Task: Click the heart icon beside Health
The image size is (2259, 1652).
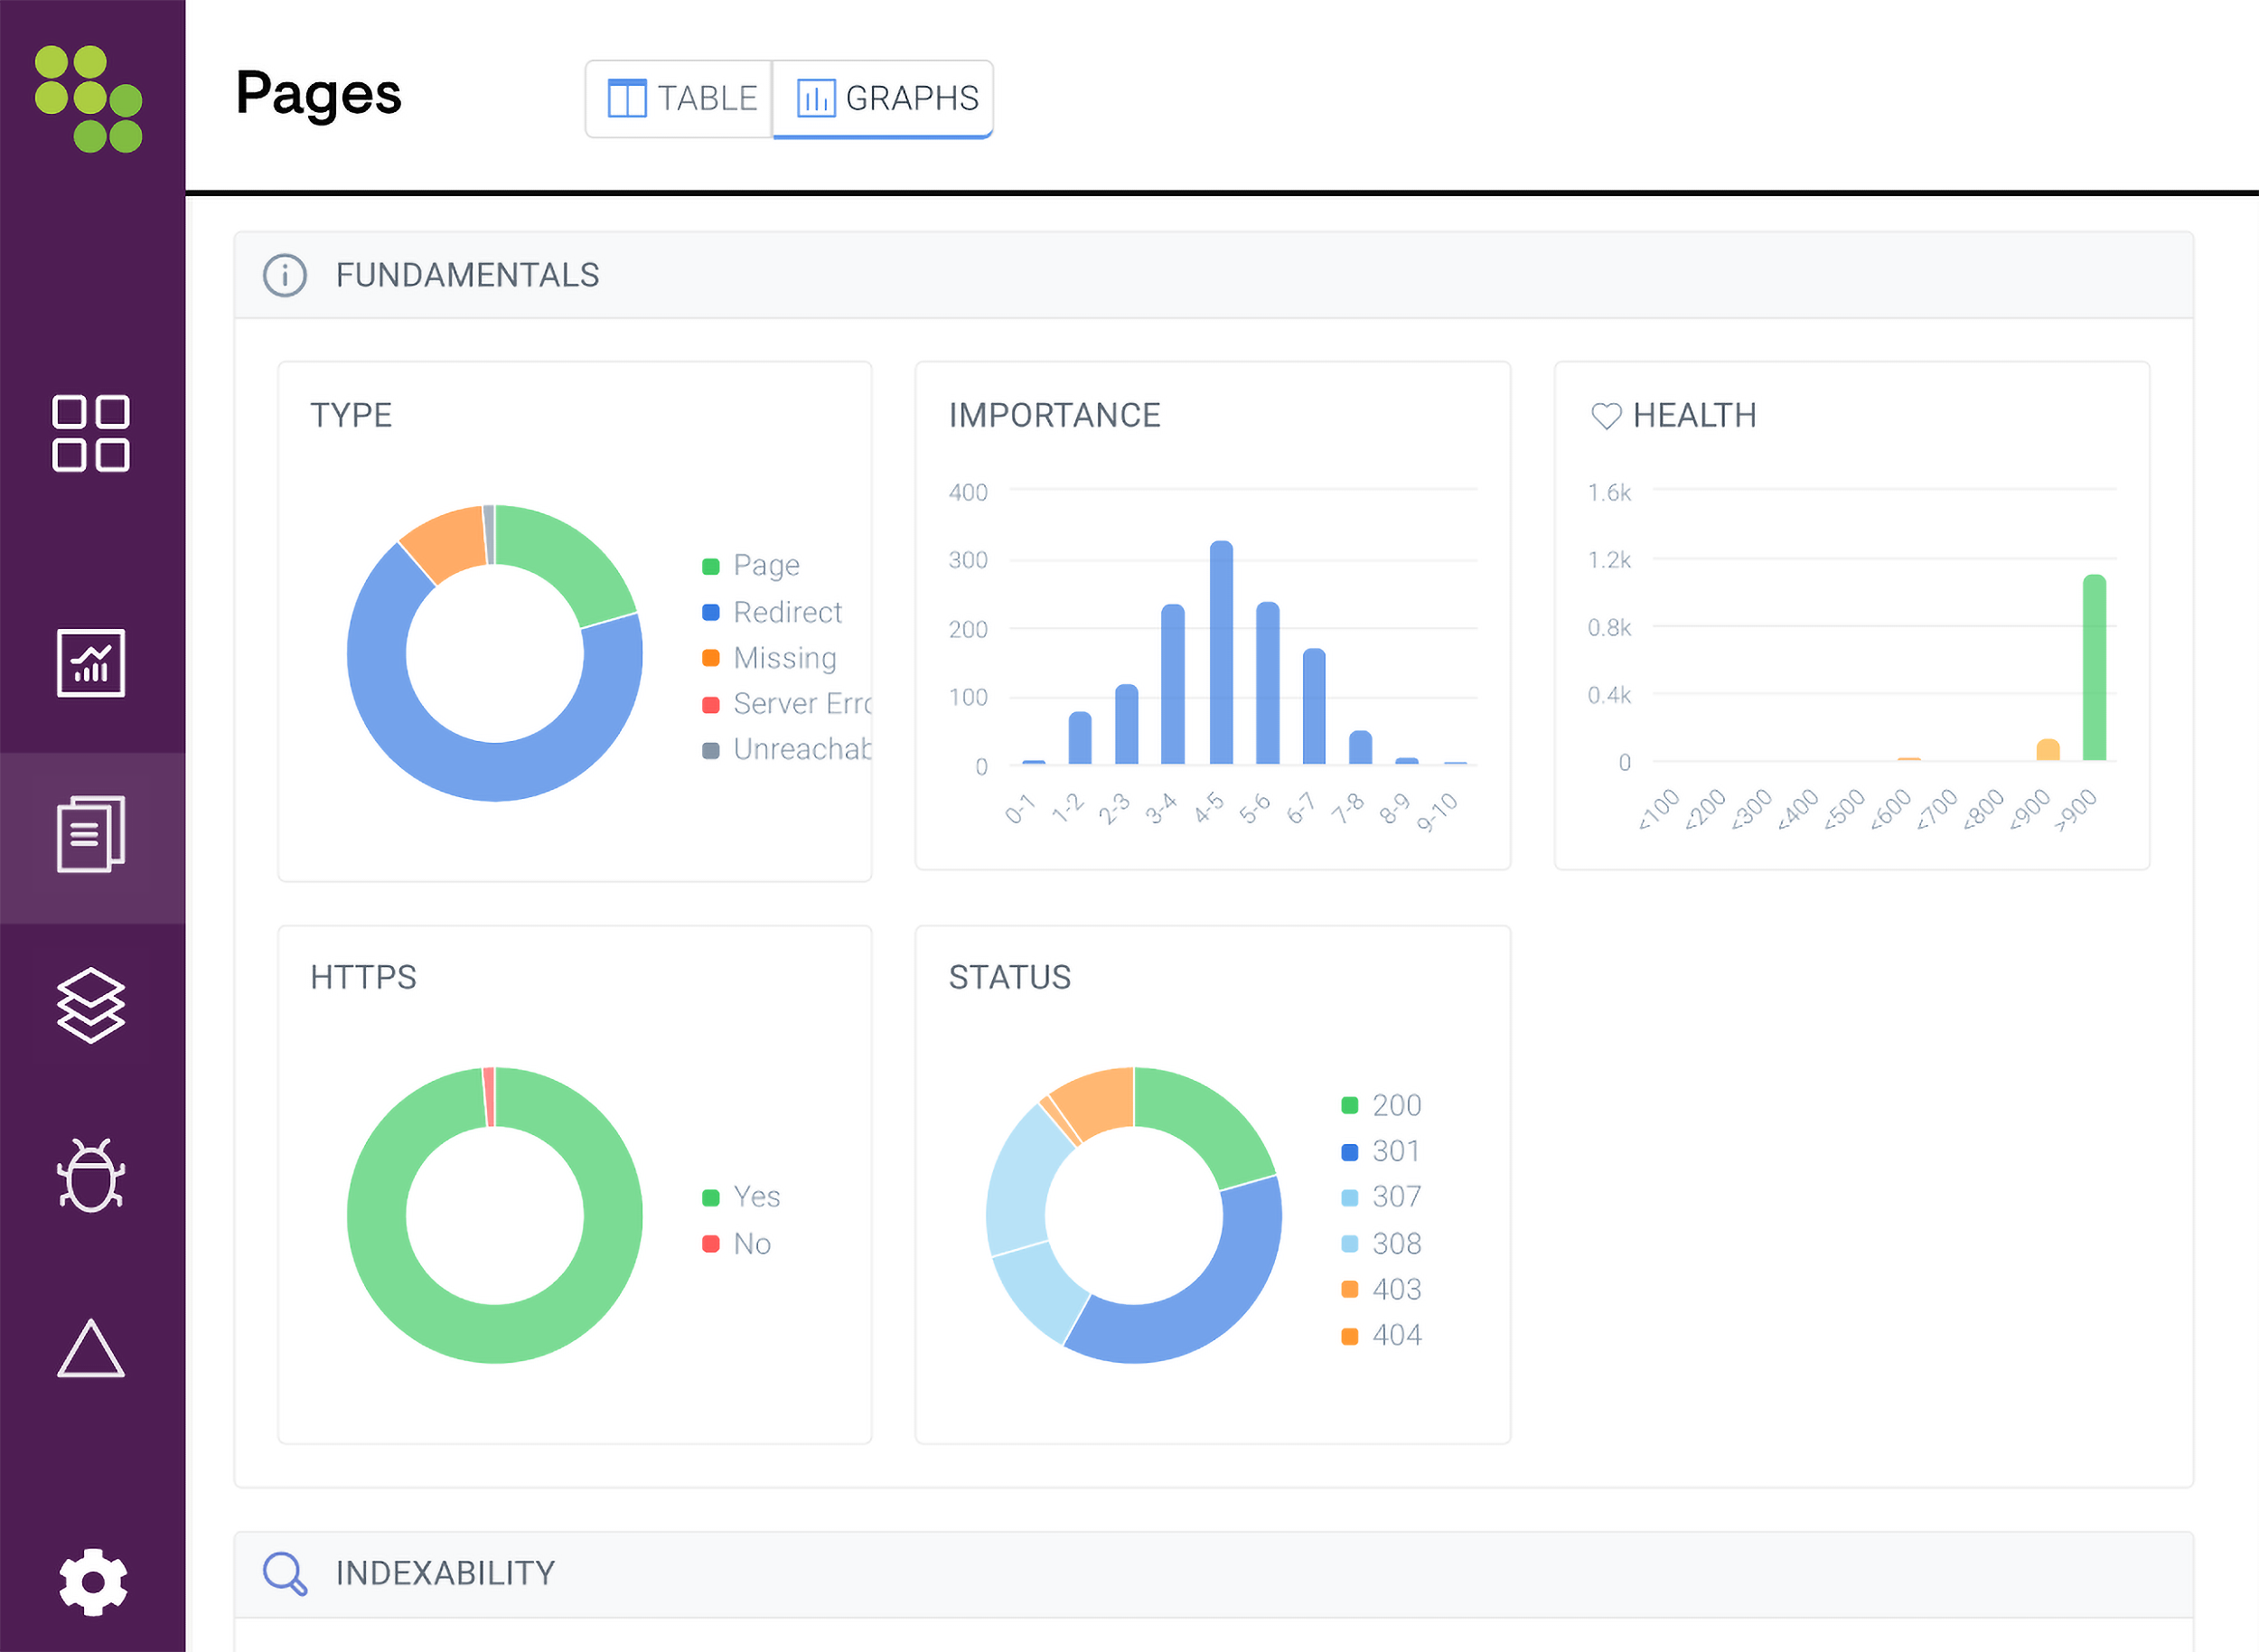Action: [1606, 416]
